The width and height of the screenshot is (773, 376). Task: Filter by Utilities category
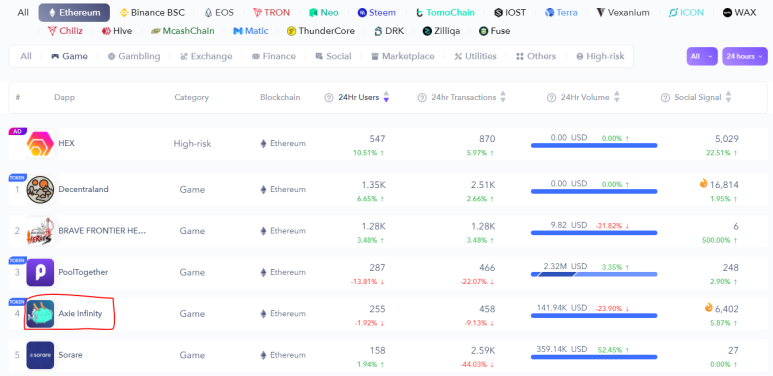(x=475, y=57)
